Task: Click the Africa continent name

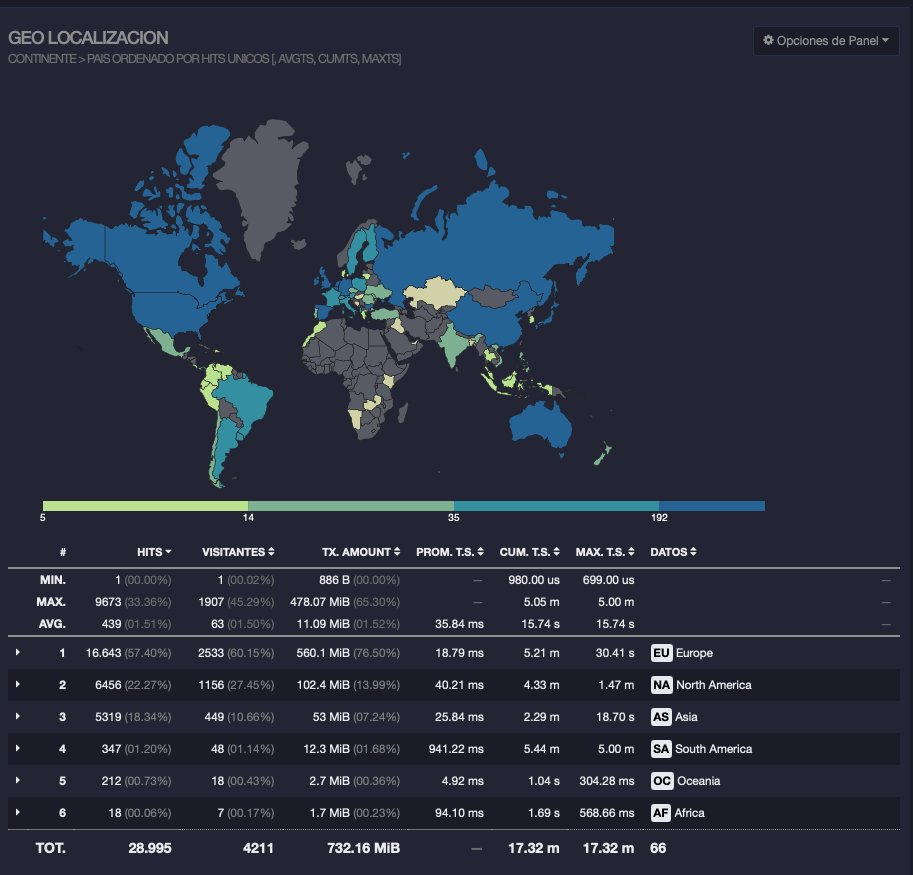Action: tap(689, 813)
